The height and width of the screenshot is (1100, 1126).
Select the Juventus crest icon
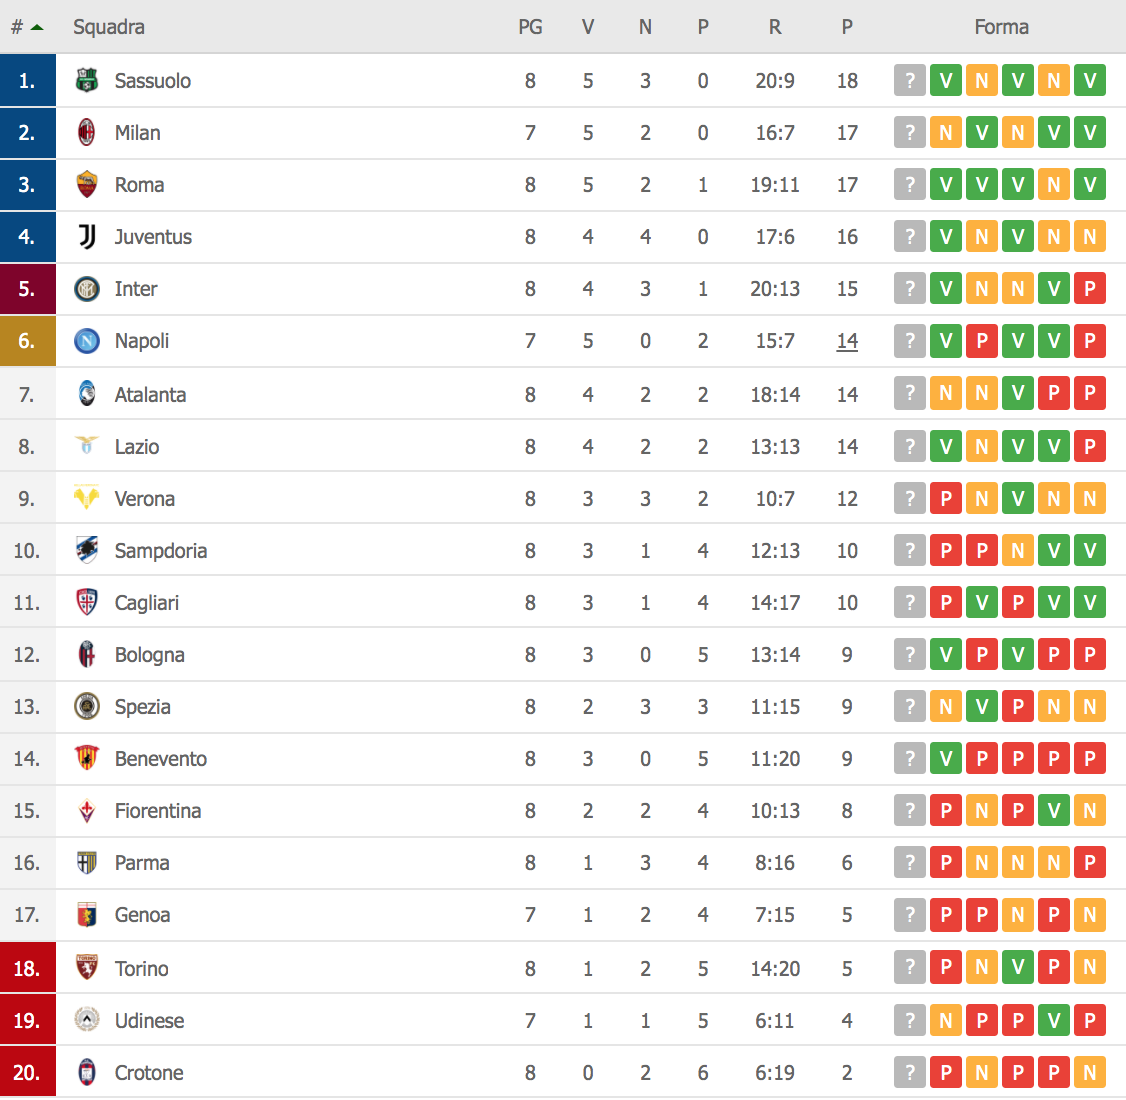[x=88, y=237]
